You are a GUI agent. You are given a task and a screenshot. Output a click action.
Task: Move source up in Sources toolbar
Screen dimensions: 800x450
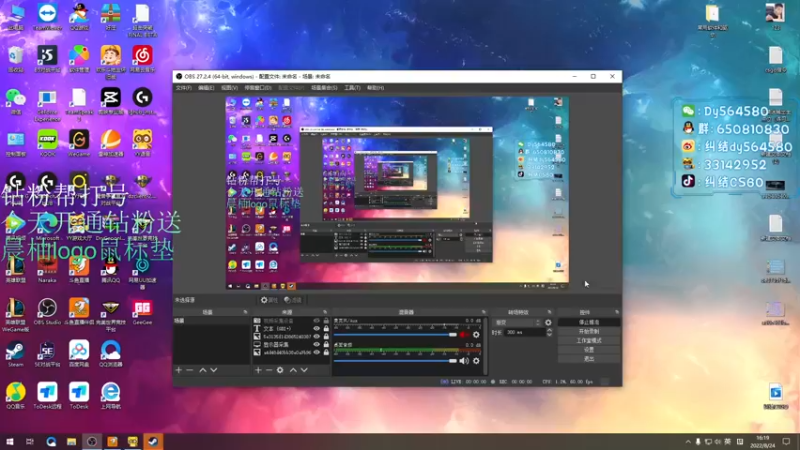293,370
